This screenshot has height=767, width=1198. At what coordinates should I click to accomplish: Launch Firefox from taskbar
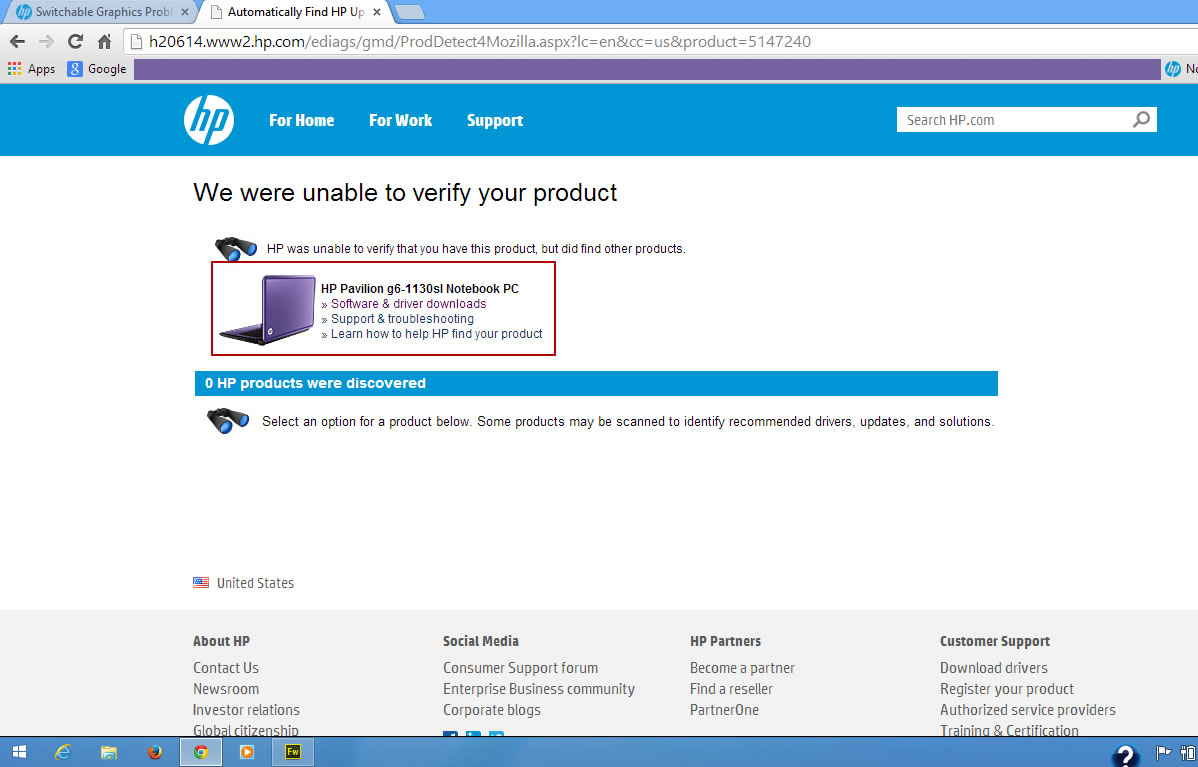coord(155,752)
